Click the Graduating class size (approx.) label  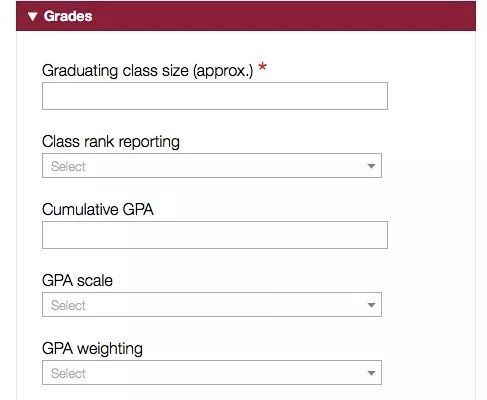click(147, 71)
